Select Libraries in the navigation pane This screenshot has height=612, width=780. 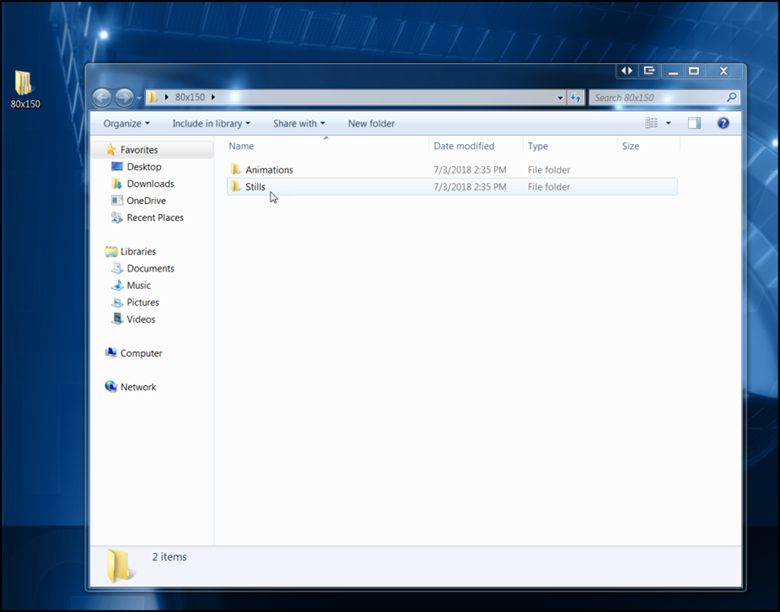tap(138, 251)
